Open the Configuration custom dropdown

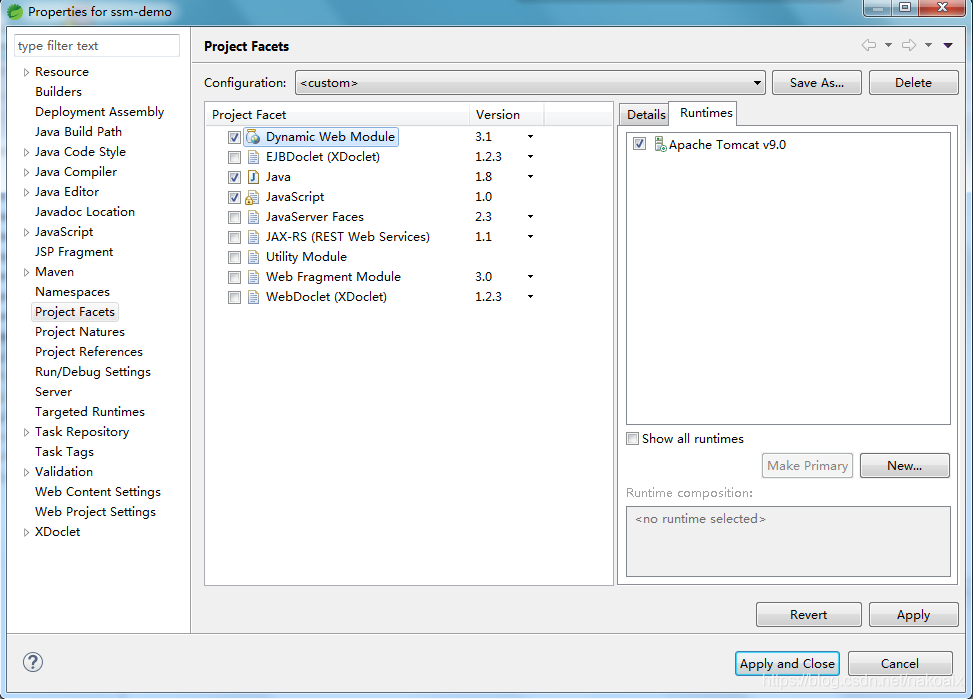click(531, 83)
